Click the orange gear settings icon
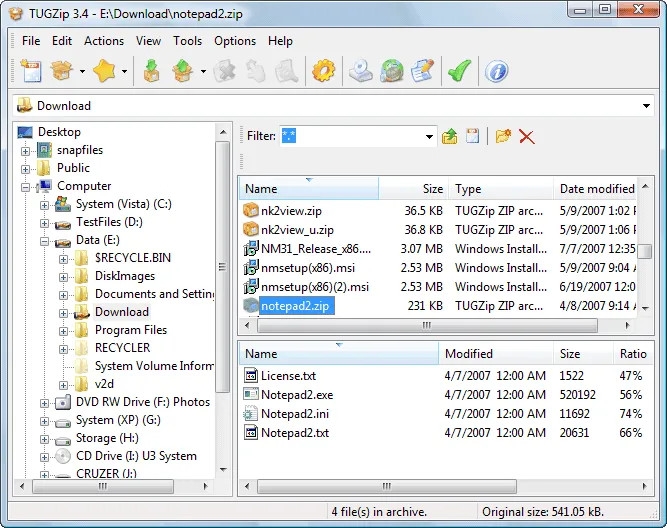This screenshot has width=667, height=528. (x=323, y=71)
